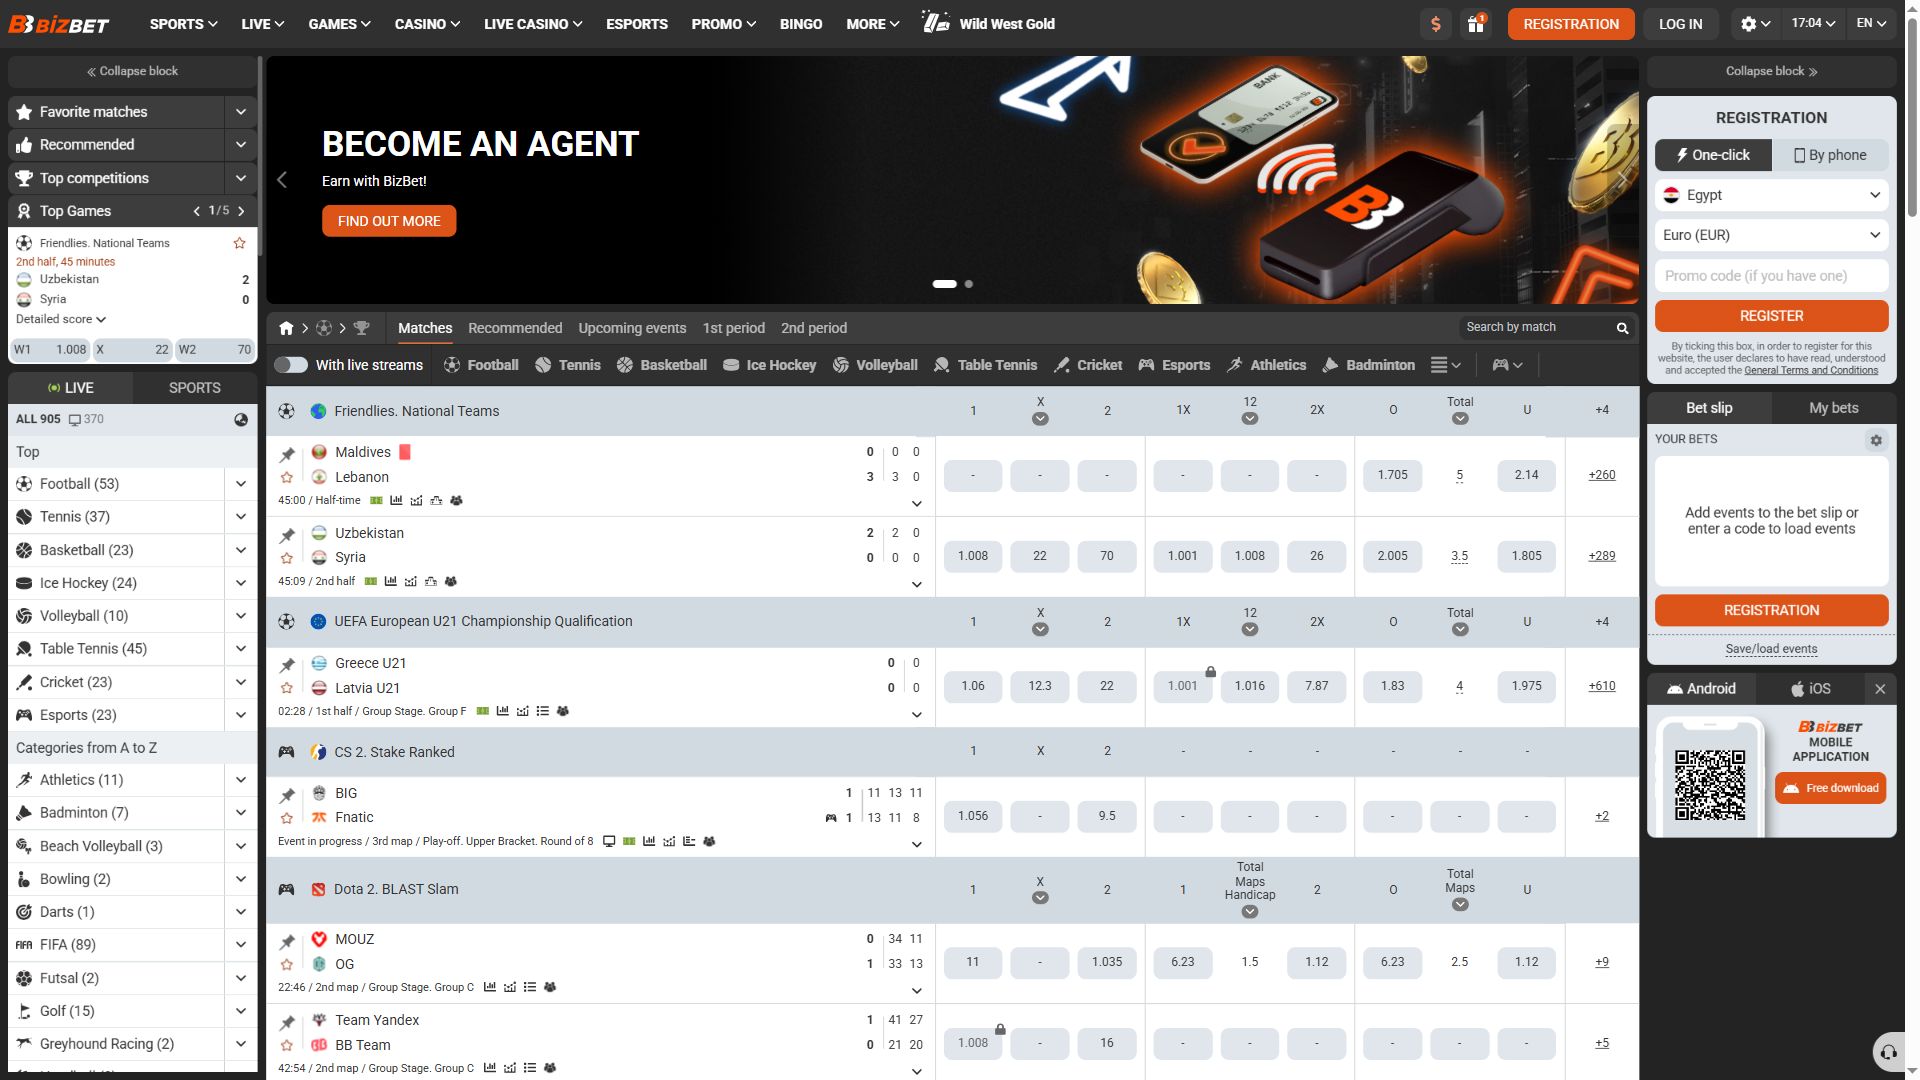Open the gift bonuses icon
Screen dimensions: 1920x1080
[1476, 24]
